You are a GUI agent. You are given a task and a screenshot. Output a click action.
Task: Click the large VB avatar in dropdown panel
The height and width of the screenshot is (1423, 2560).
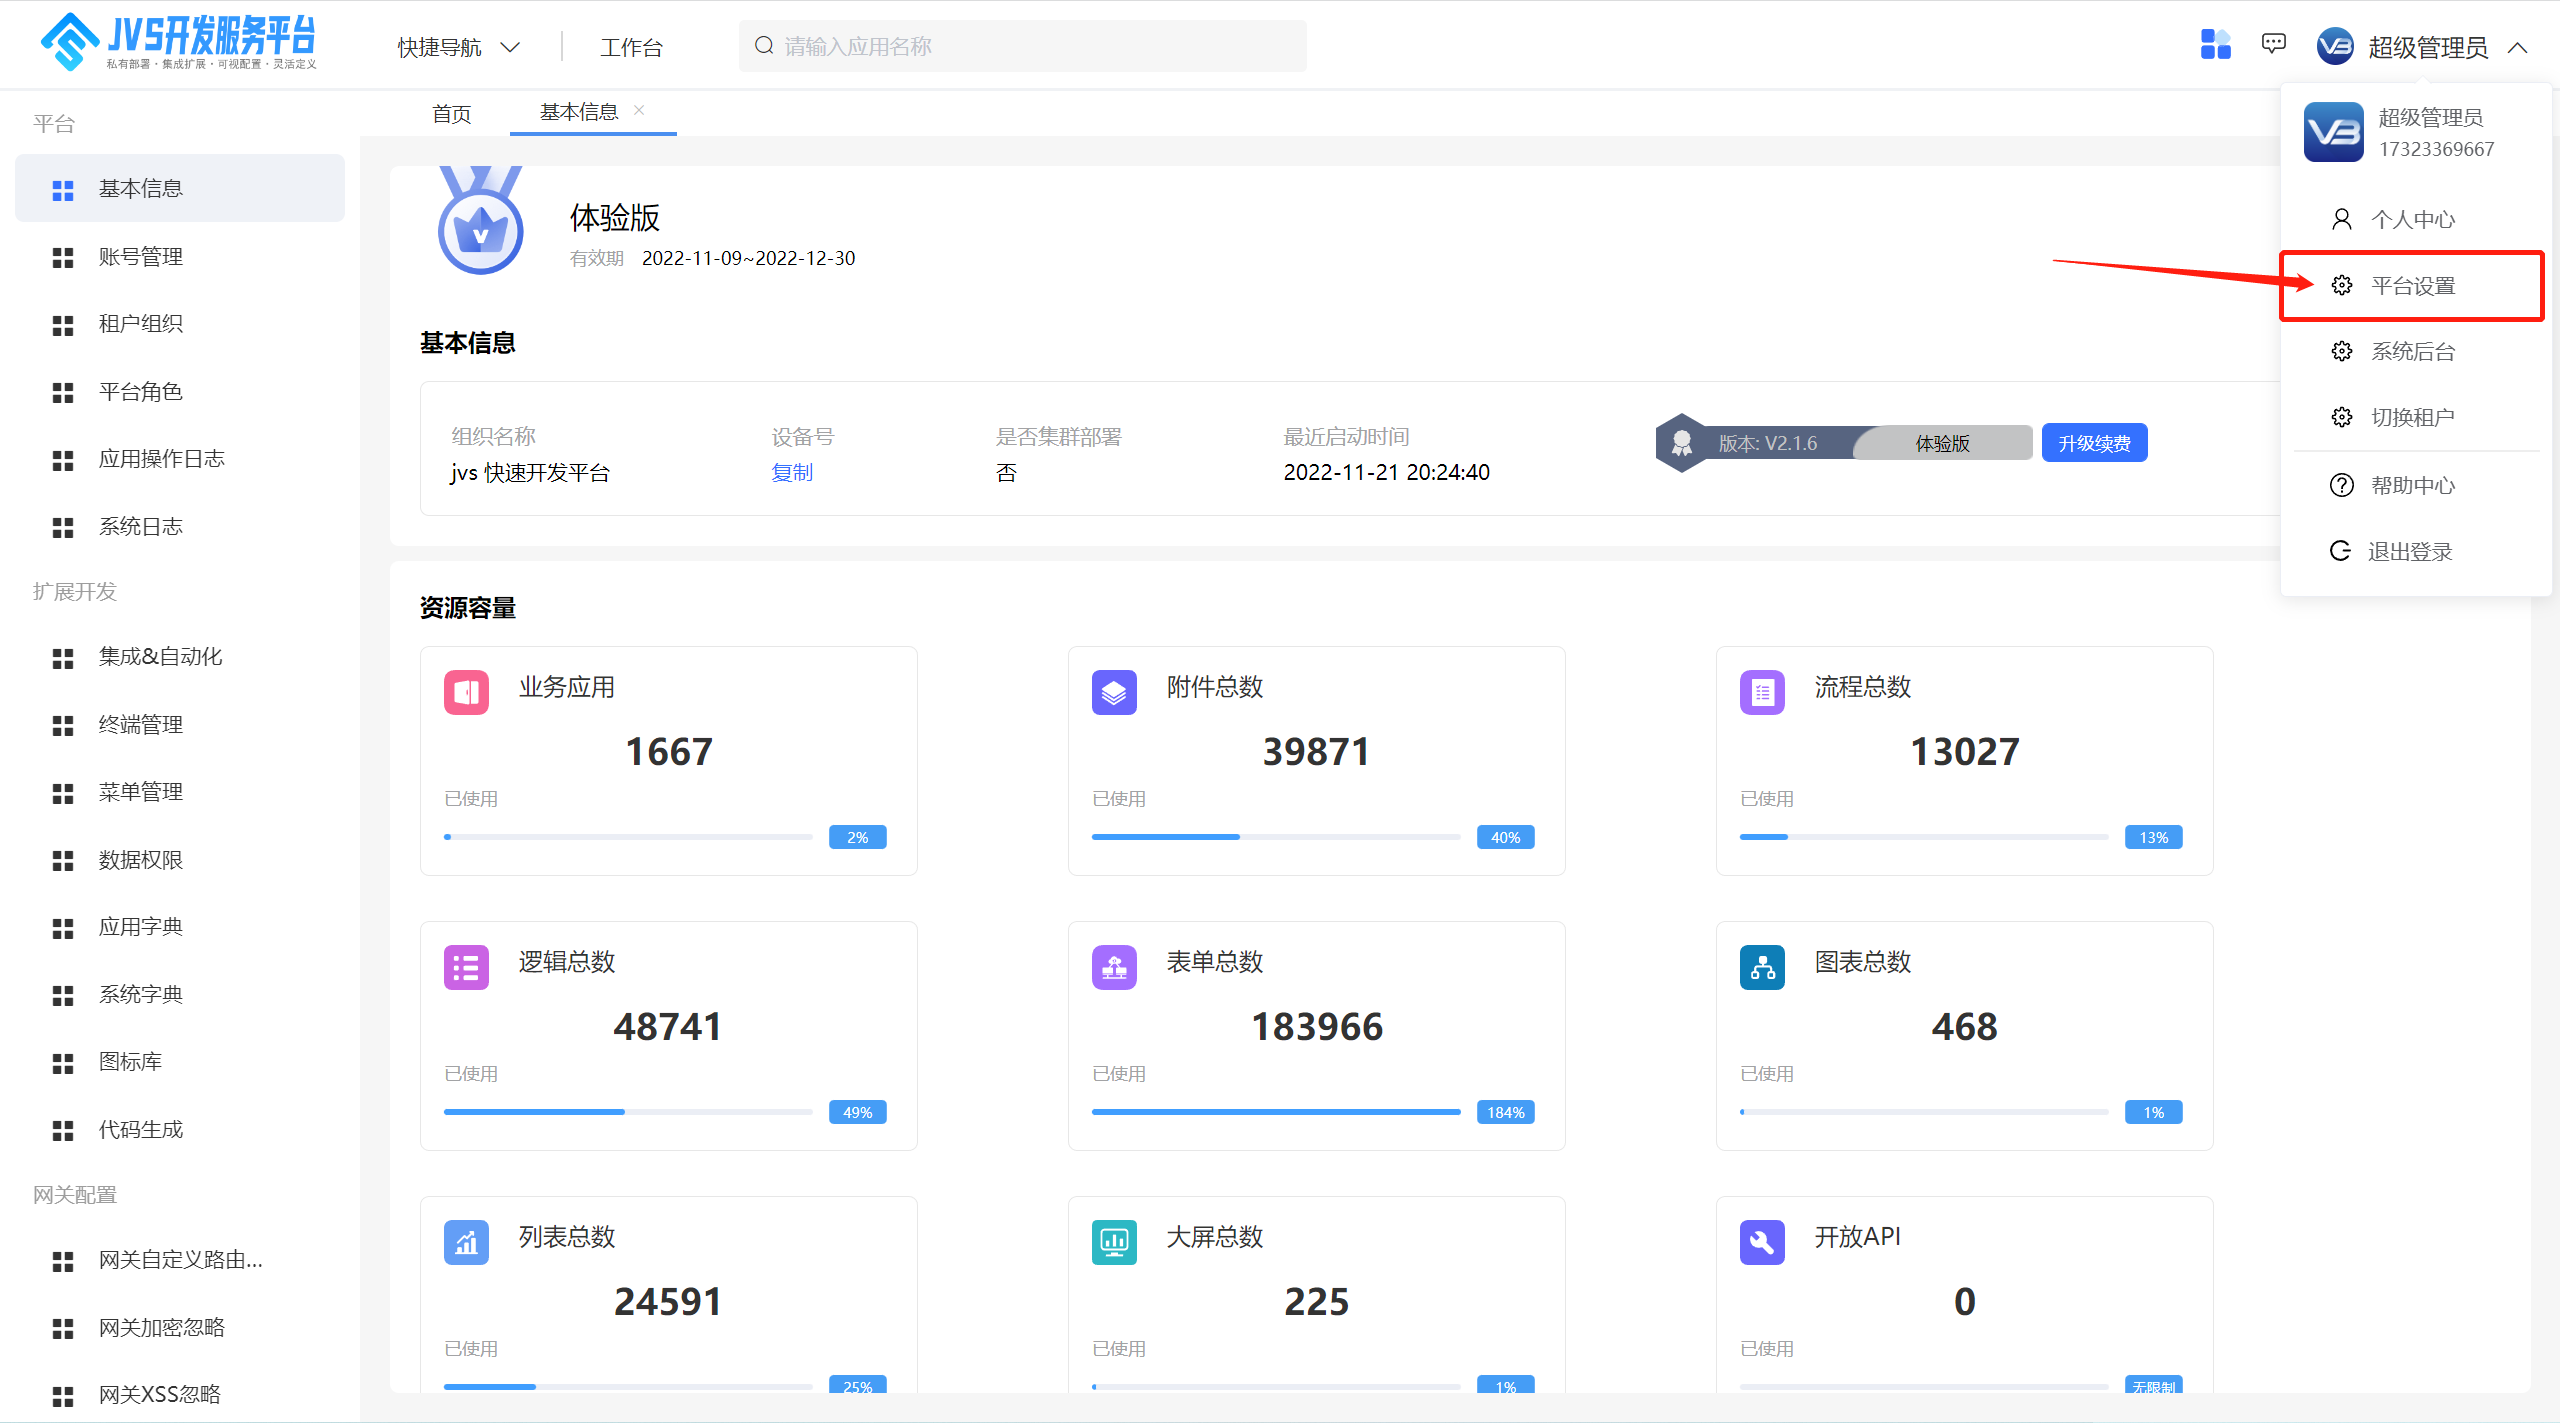(2334, 132)
